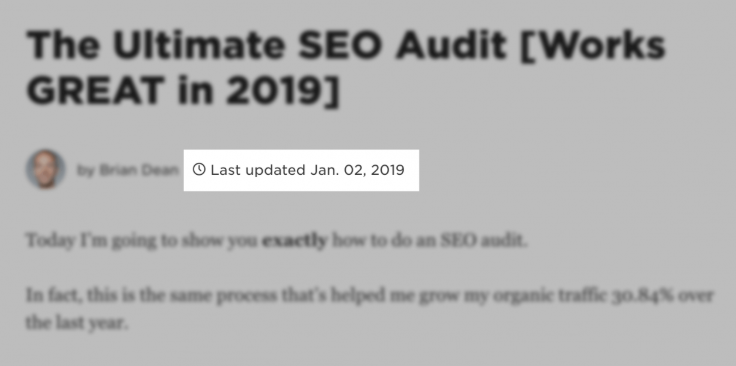This screenshot has width=736, height=366.
Task: Click the word "GREAT" in the title
Action: (x=96, y=90)
